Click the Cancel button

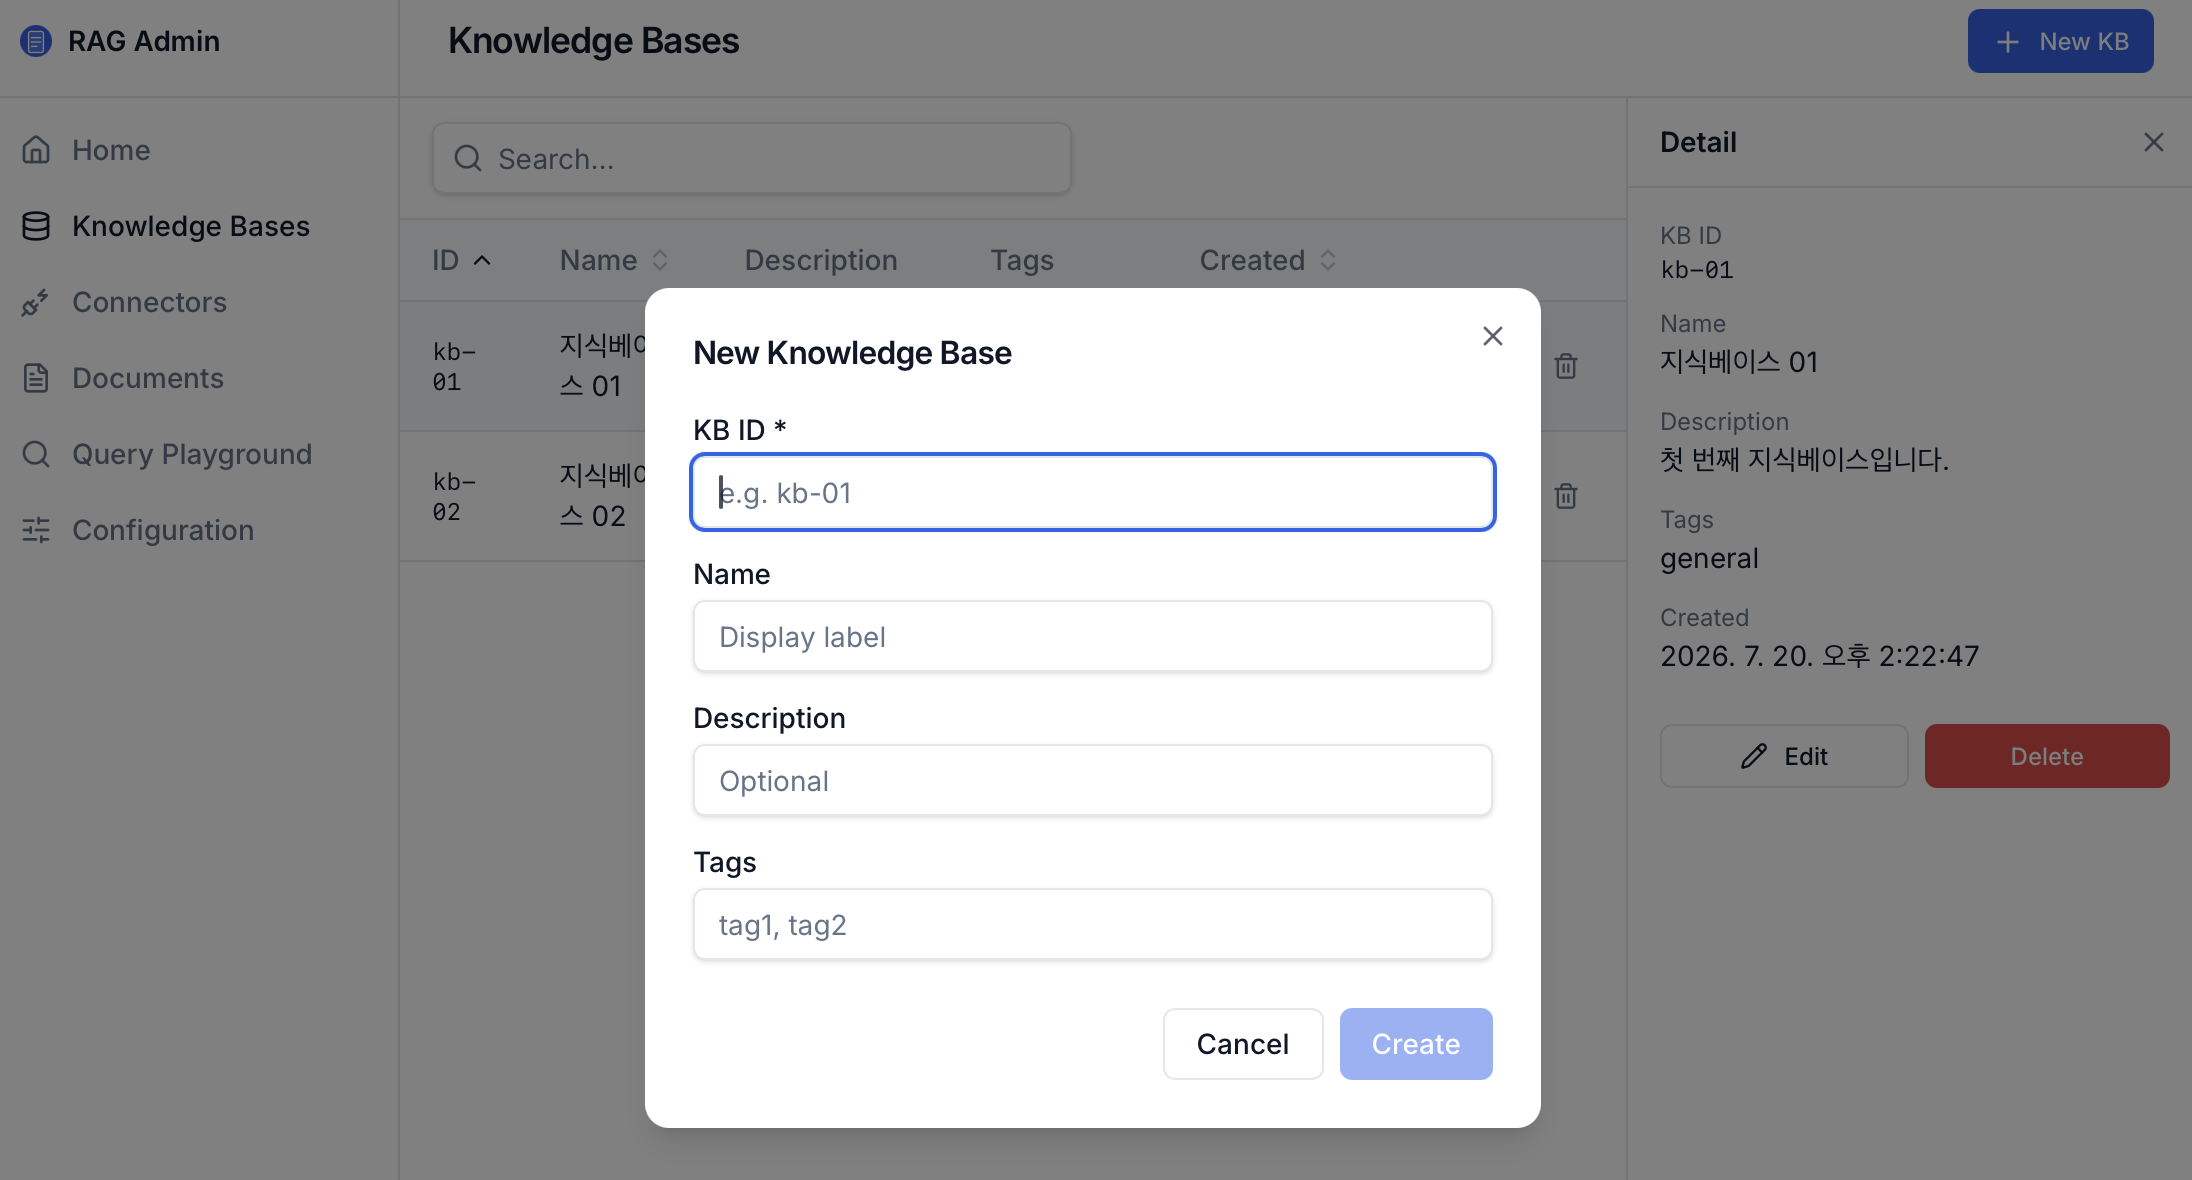[x=1243, y=1044]
